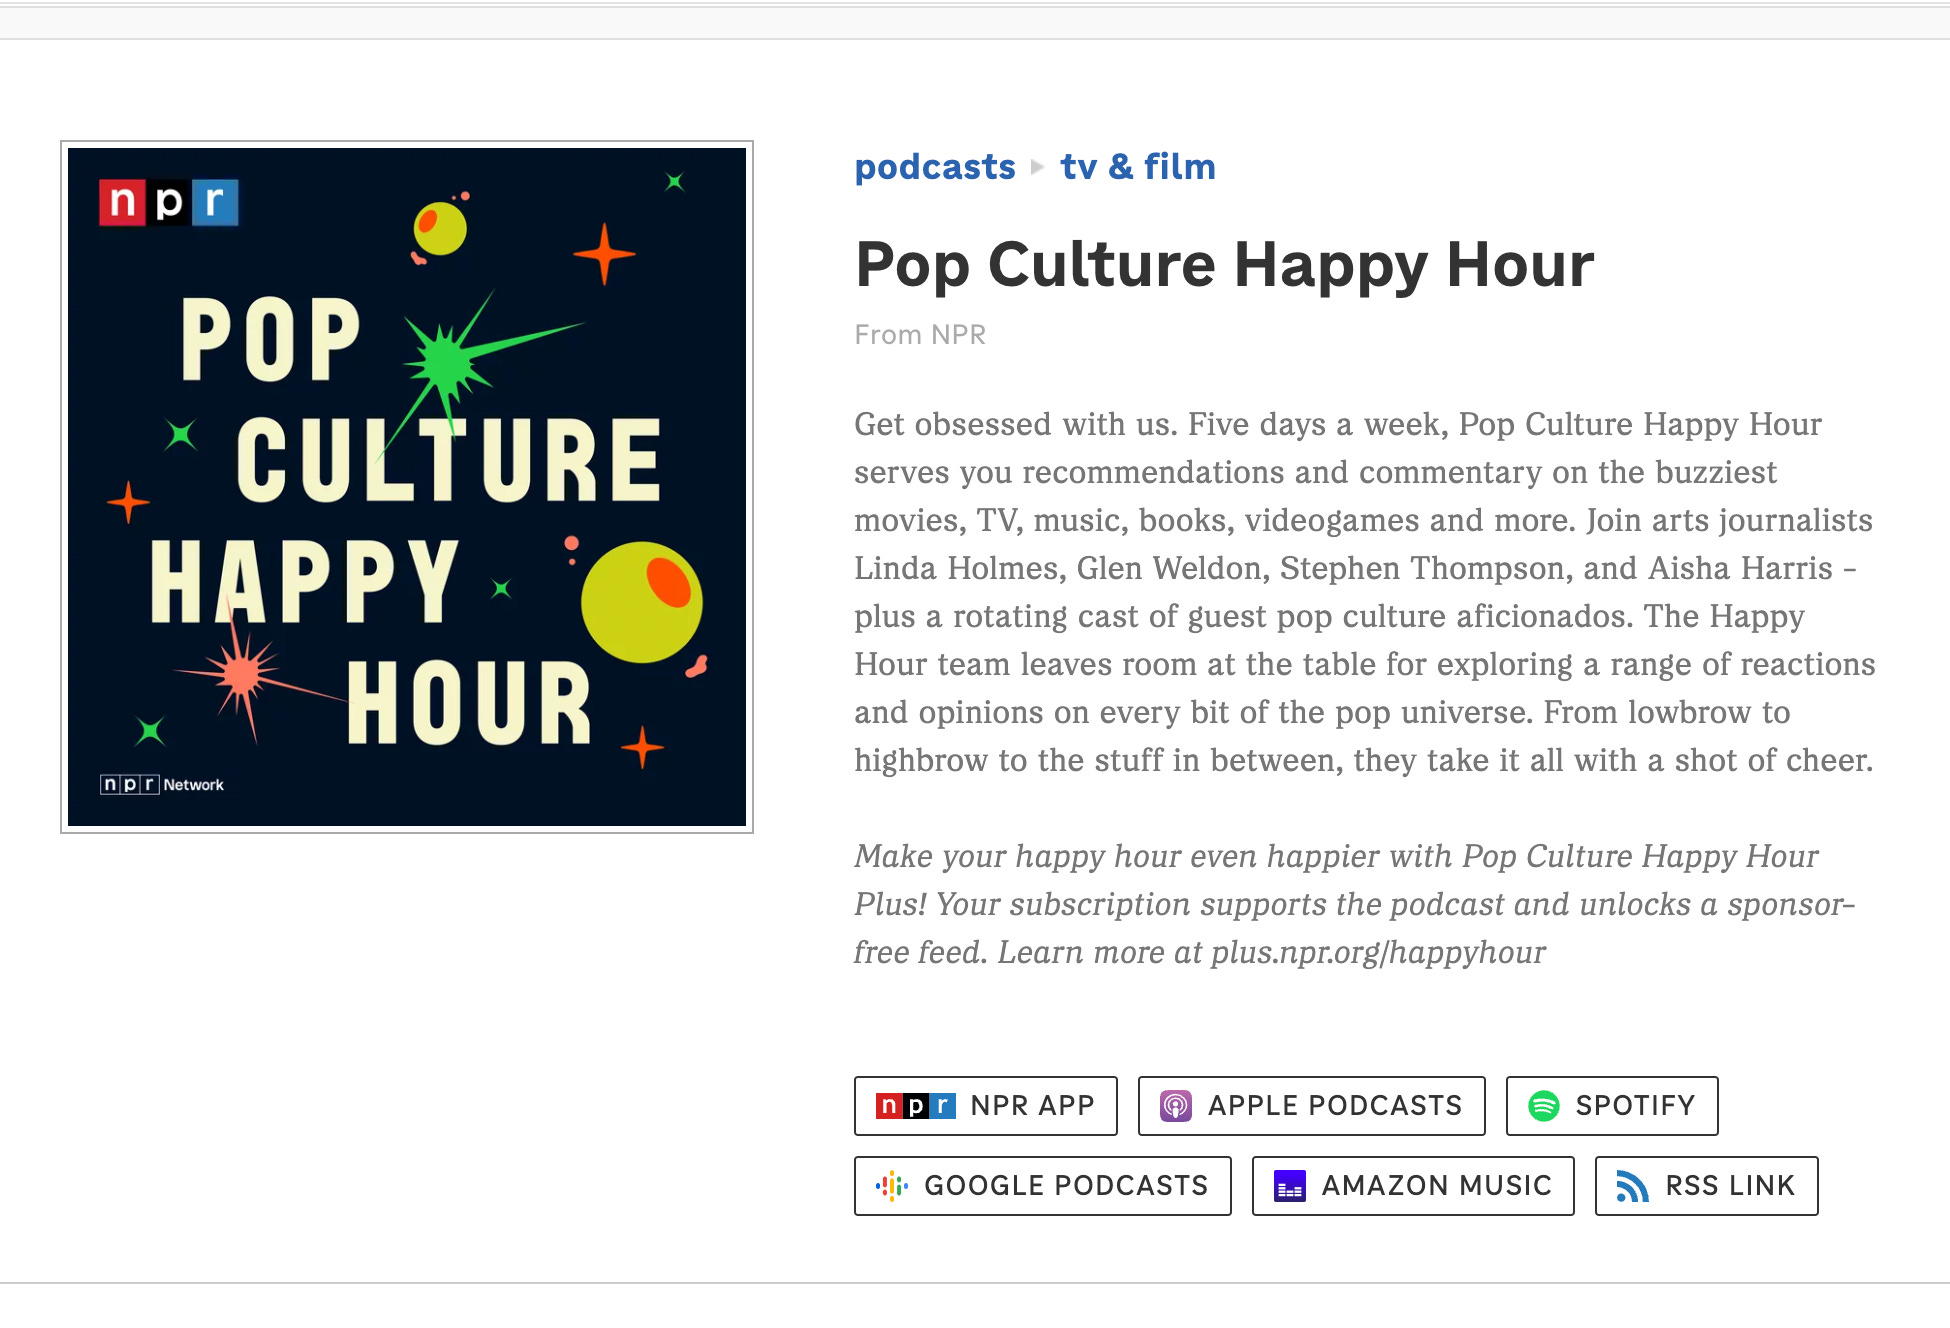Image resolution: width=1950 pixels, height=1328 pixels.
Task: Click the From NPR text
Action: pos(920,334)
